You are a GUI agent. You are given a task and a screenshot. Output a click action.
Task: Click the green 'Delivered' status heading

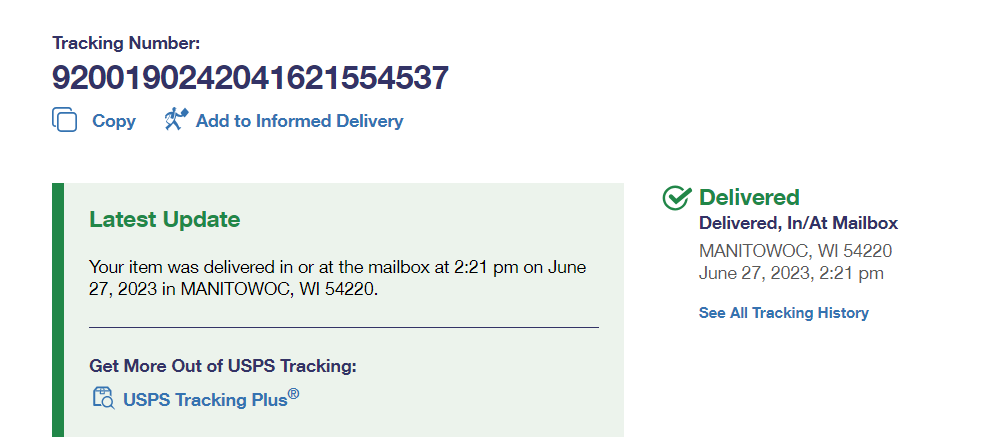pos(749,198)
